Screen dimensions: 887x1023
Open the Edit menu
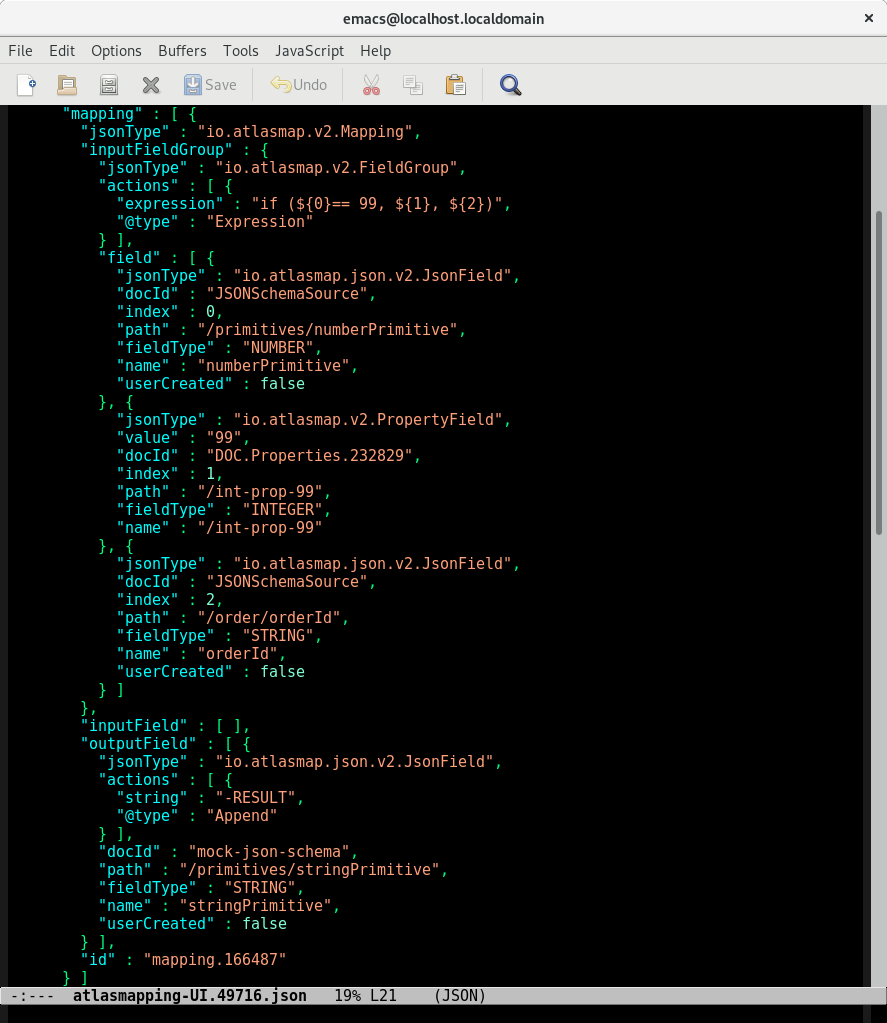[62, 50]
